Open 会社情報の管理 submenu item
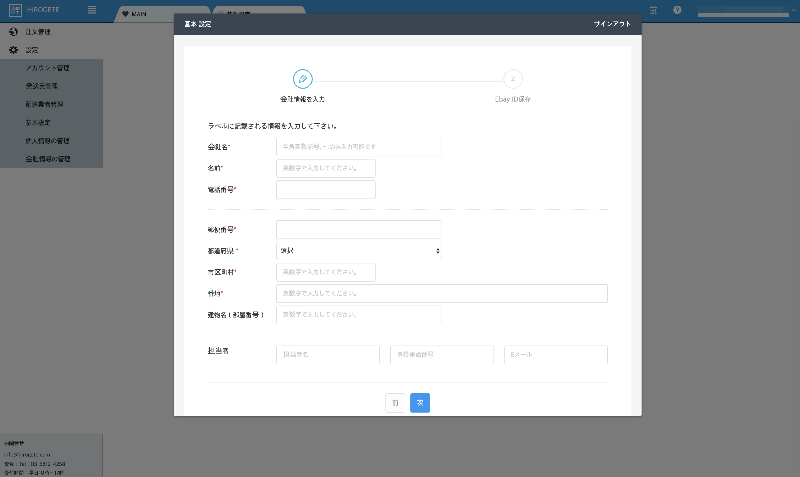Screen dimensions: 800x477 click(48, 159)
